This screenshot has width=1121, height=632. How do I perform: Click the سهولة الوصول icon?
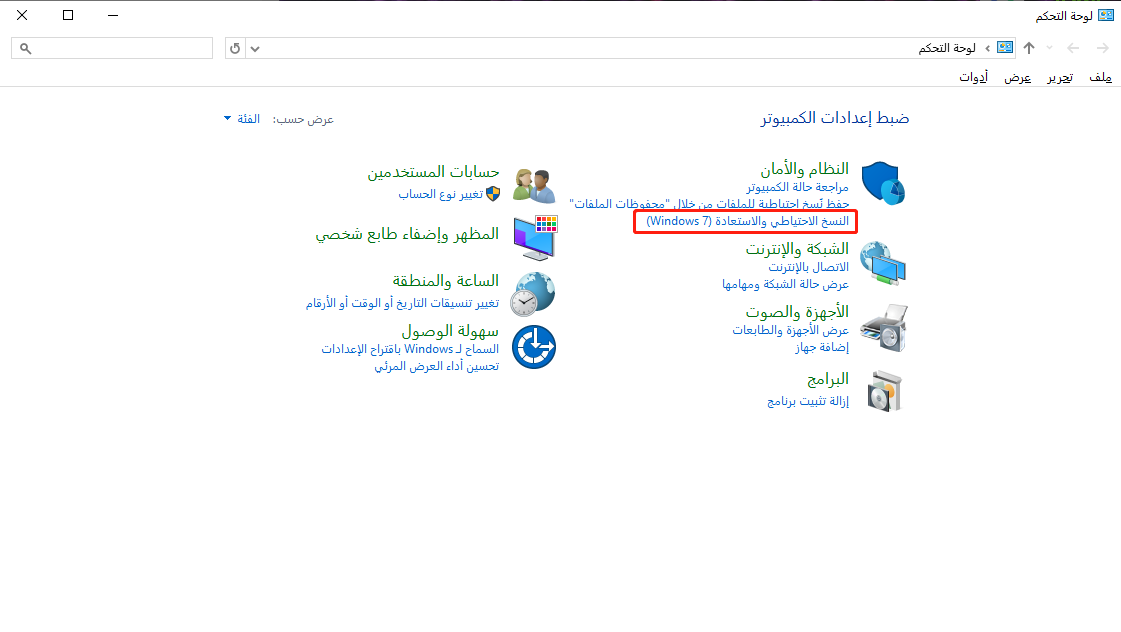[x=533, y=346]
